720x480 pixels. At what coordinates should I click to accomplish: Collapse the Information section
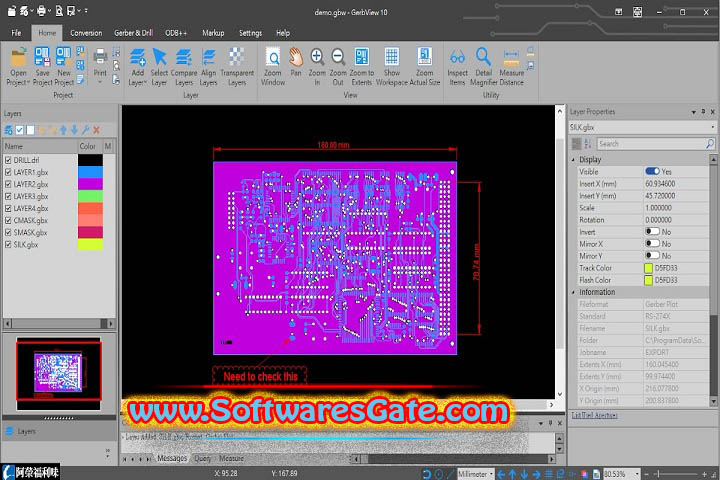click(x=573, y=292)
